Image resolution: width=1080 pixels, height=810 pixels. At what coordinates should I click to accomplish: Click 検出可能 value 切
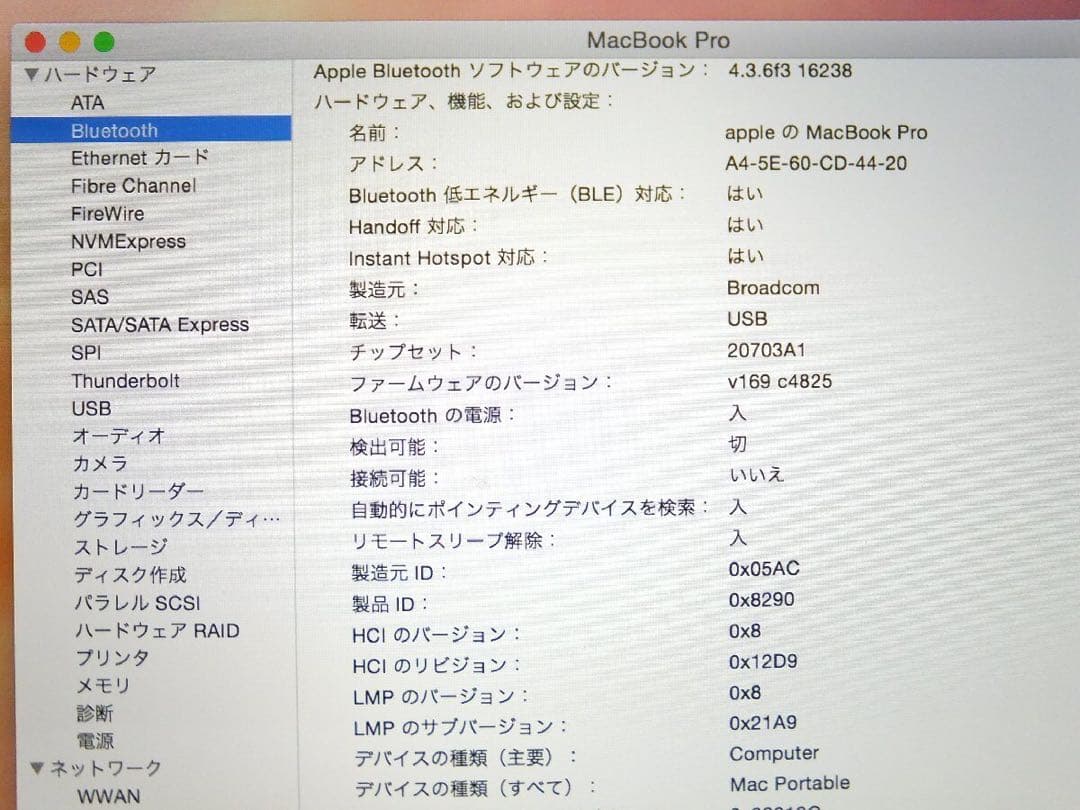click(738, 444)
